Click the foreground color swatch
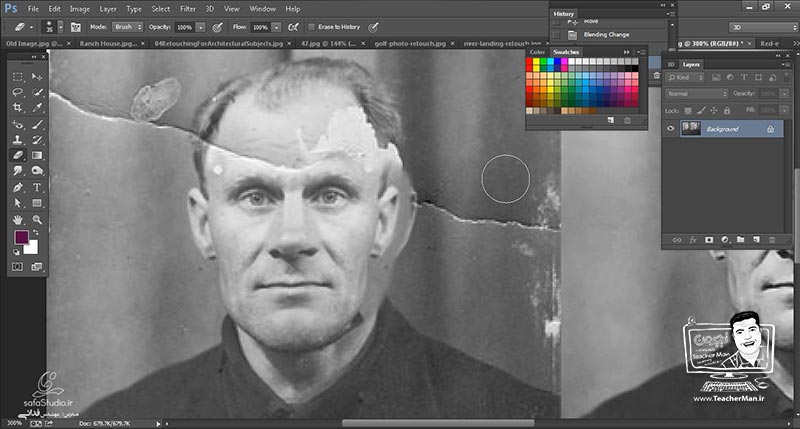Screen dimensions: 800x429 (21, 237)
